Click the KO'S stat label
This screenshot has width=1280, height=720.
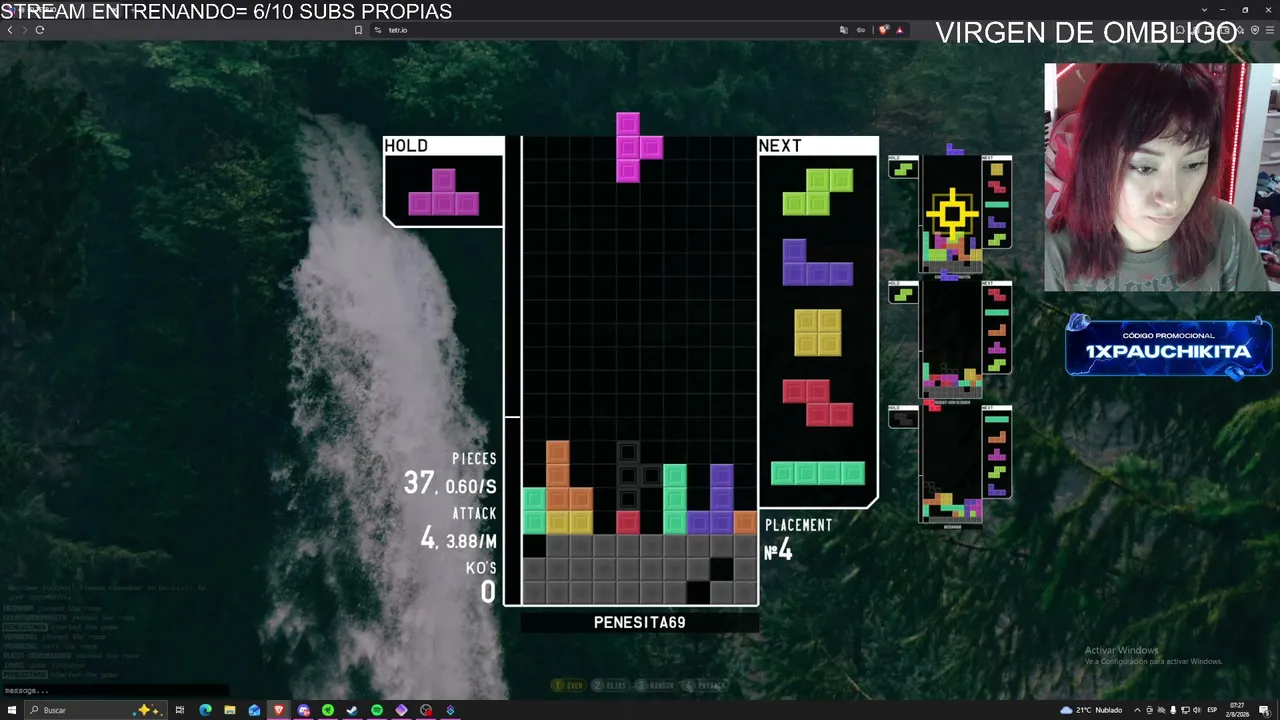[481, 568]
